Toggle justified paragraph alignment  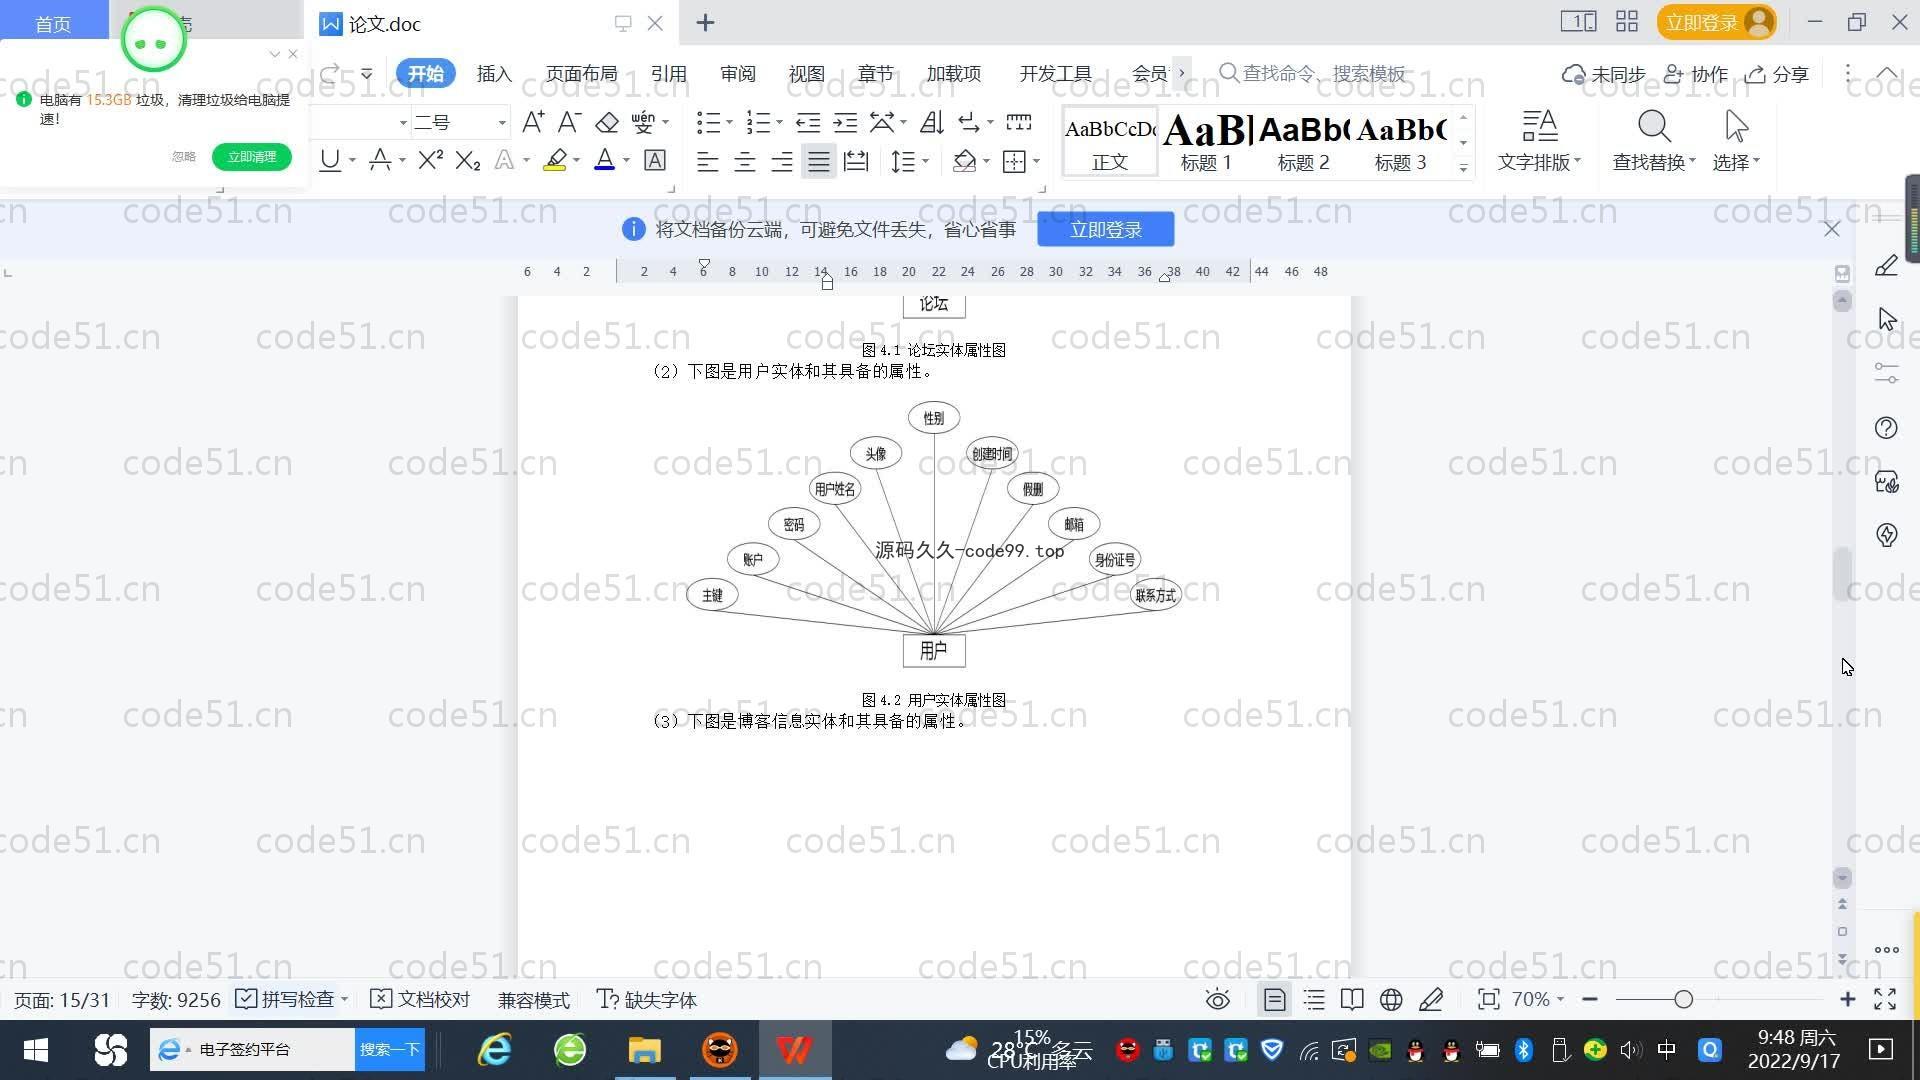(819, 161)
